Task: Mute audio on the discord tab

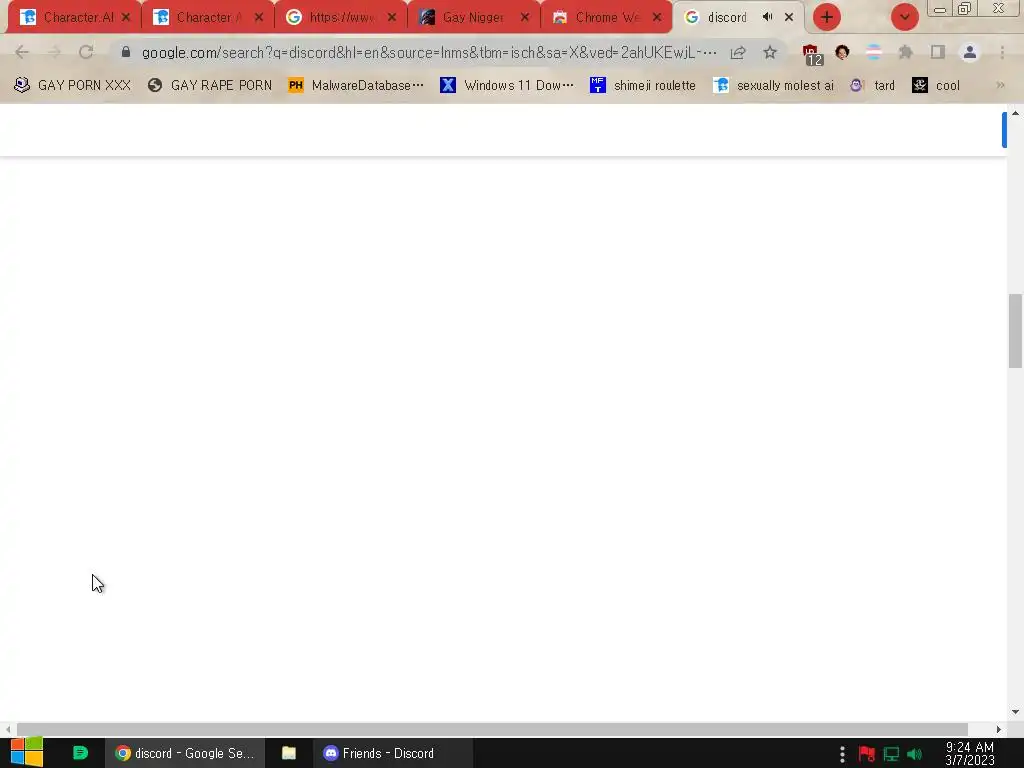Action: click(767, 17)
